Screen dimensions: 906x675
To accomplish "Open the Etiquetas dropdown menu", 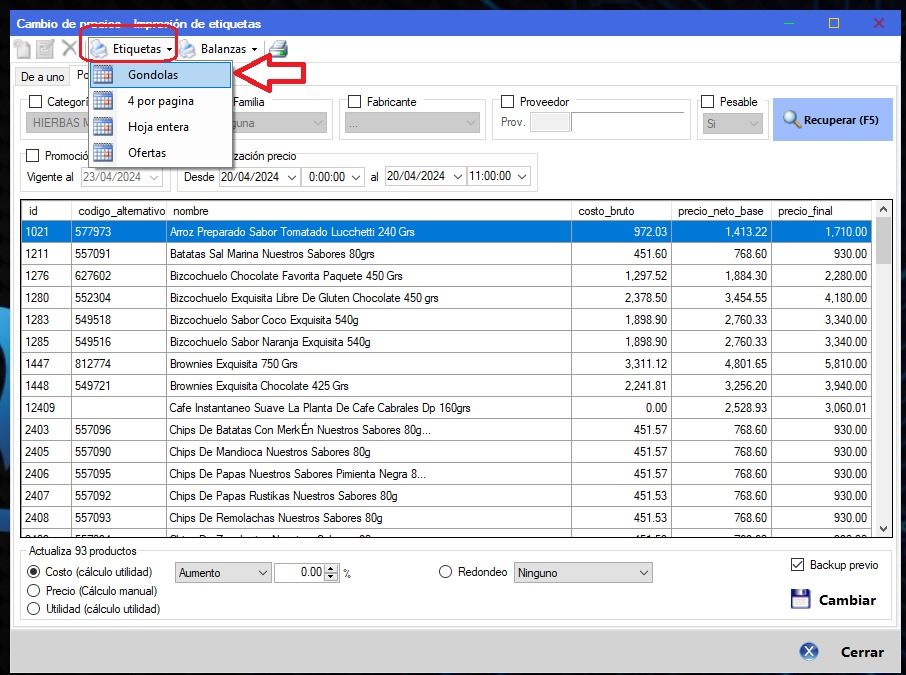I will [132, 49].
